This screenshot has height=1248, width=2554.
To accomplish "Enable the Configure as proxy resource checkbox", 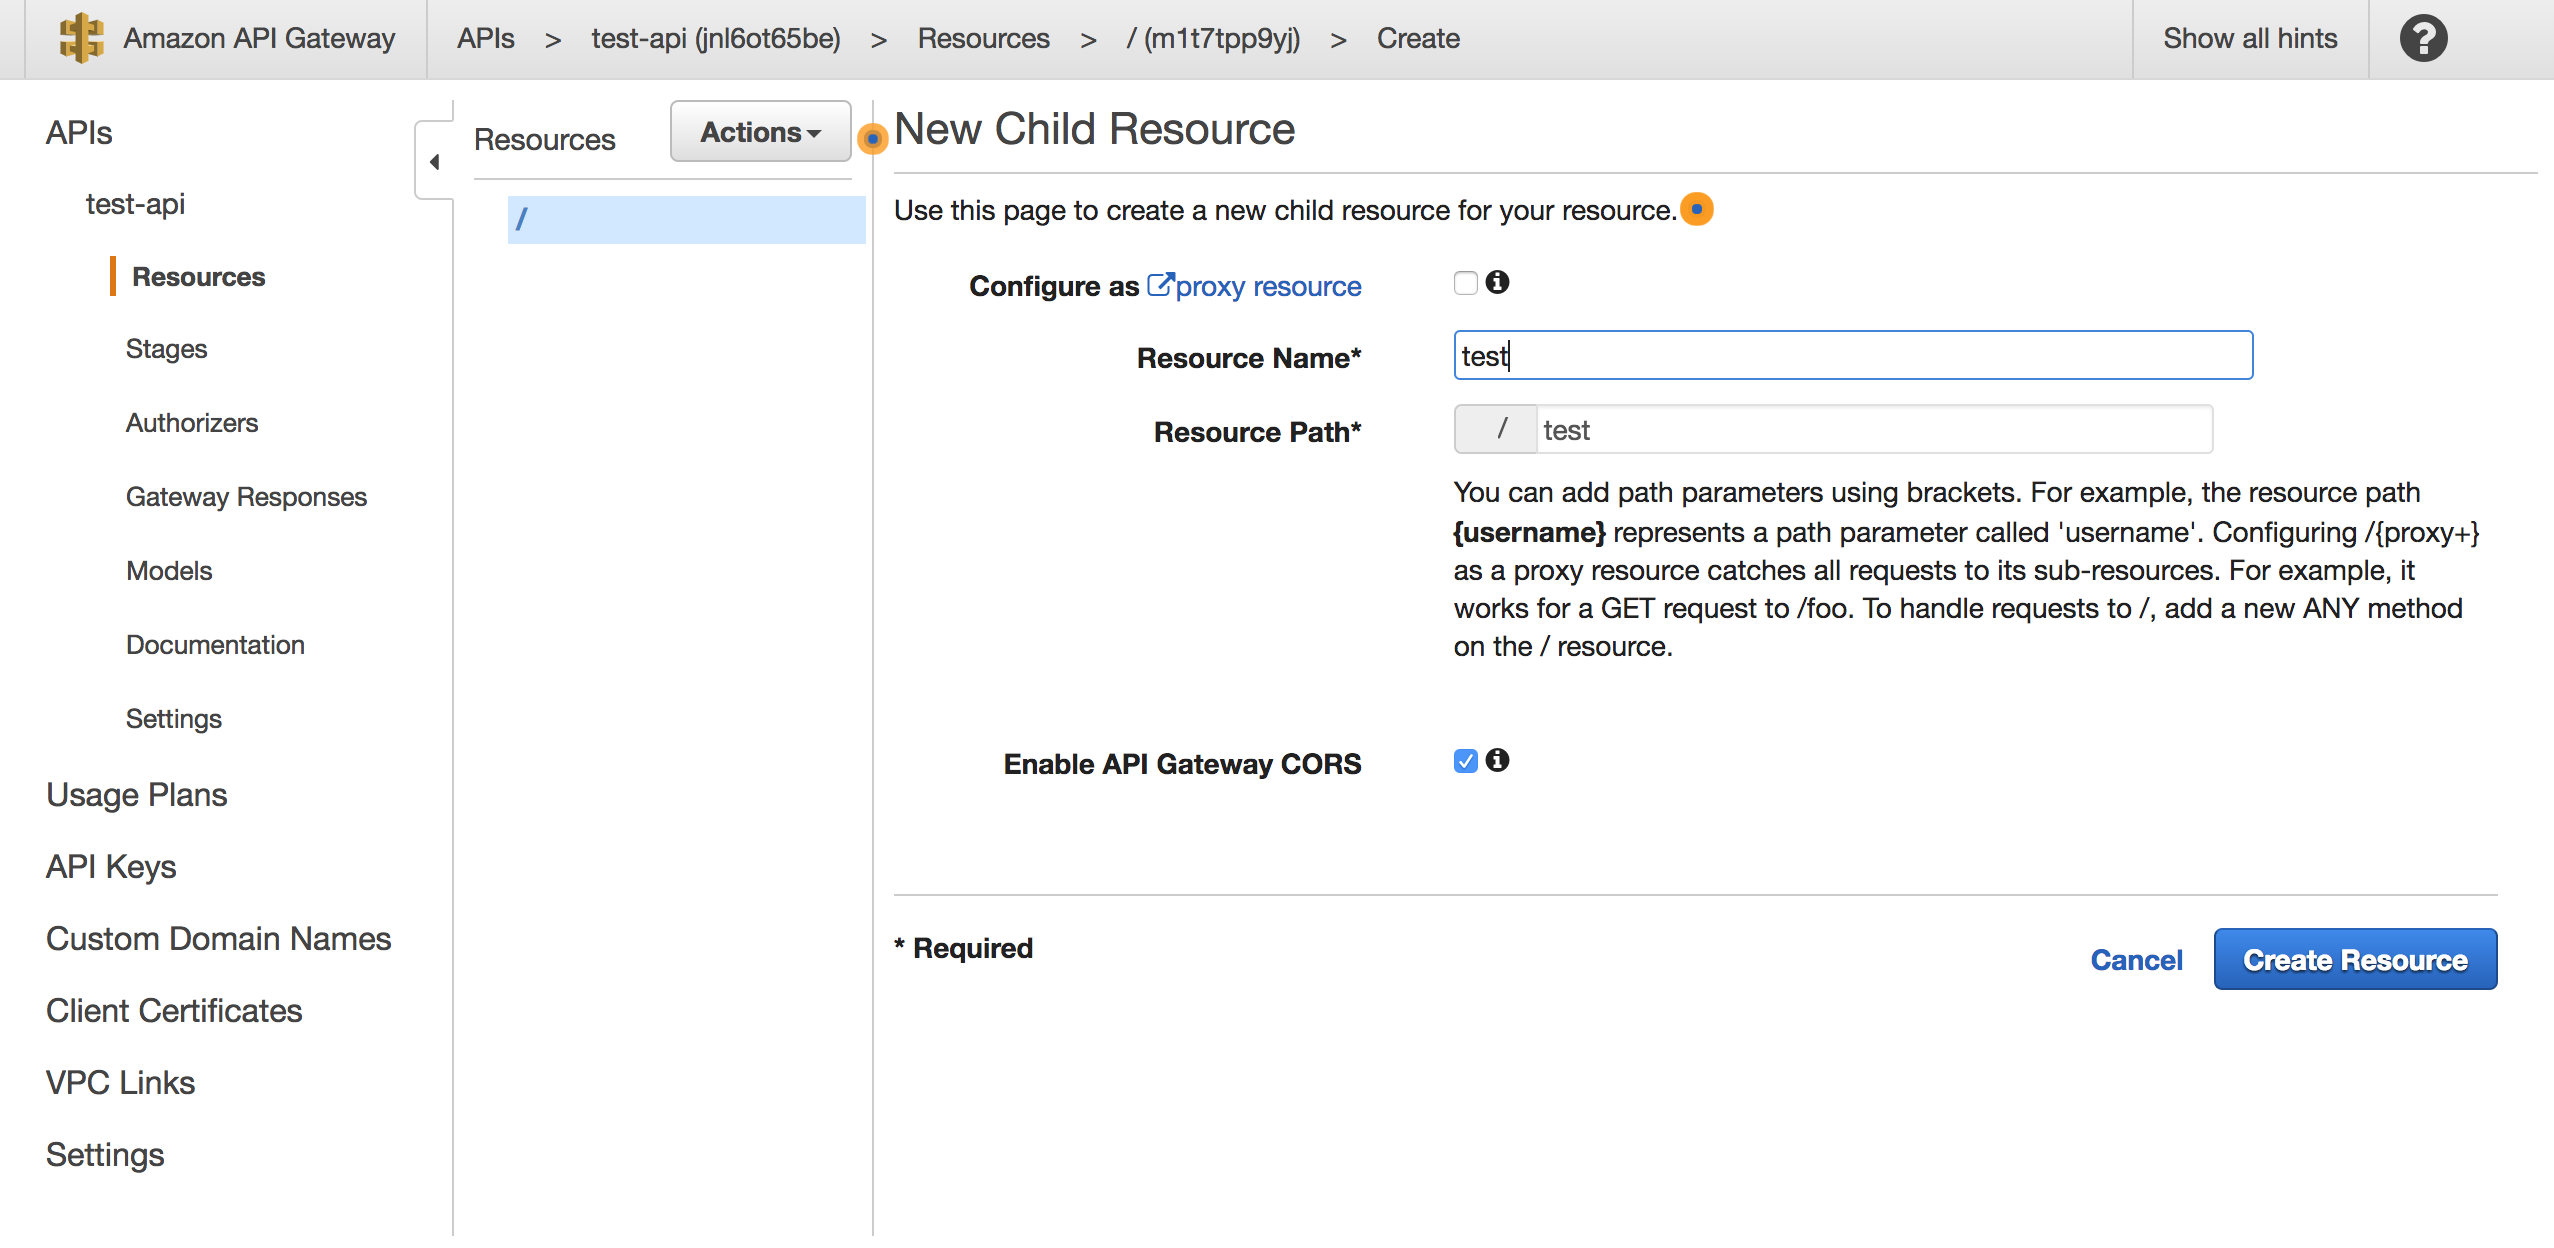I will 1464,283.
